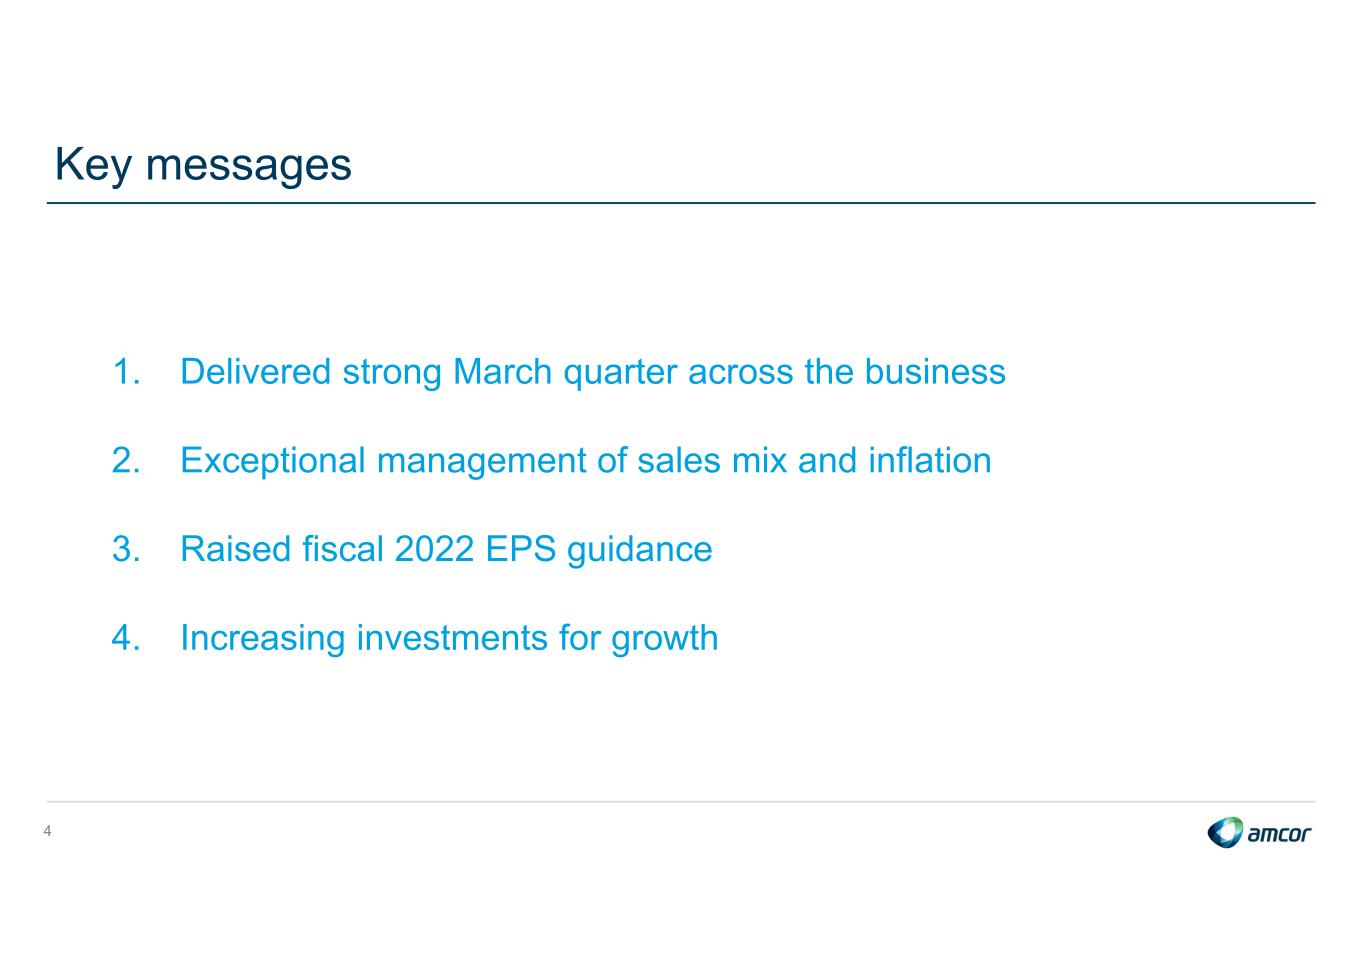
Task: Click the dark line under the title
Action: [681, 203]
